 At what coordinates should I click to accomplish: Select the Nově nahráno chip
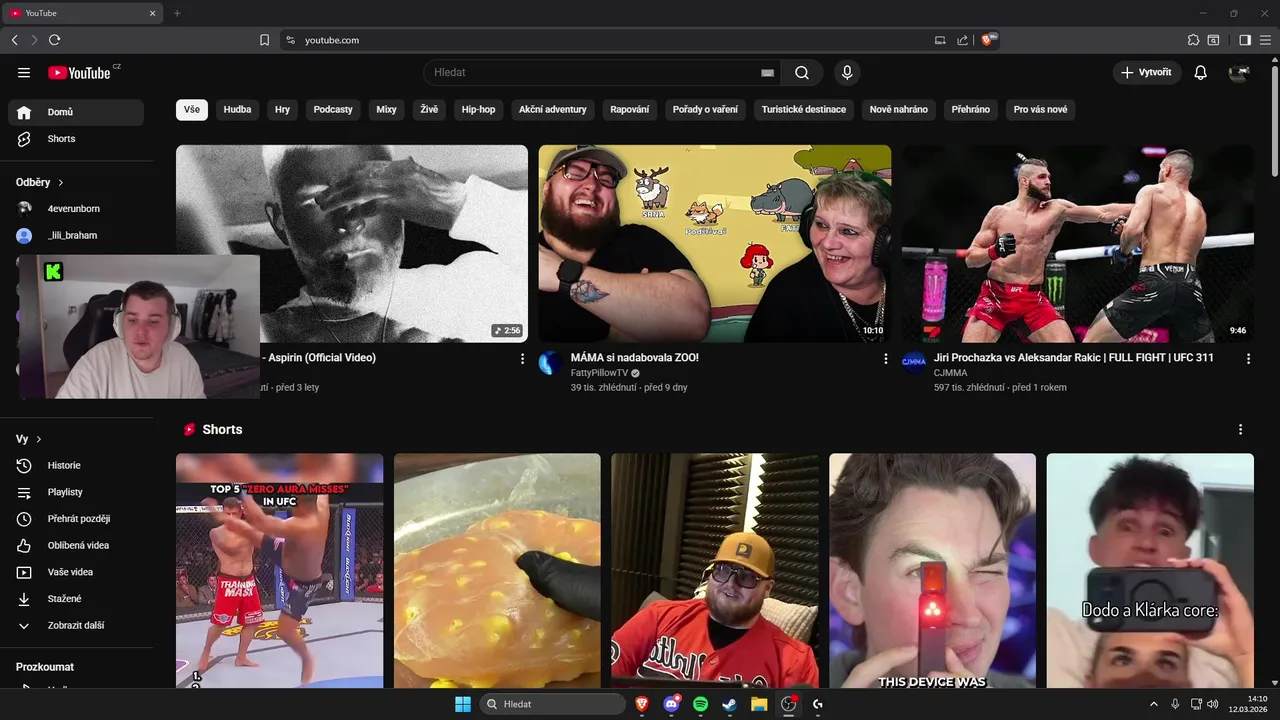(x=899, y=109)
